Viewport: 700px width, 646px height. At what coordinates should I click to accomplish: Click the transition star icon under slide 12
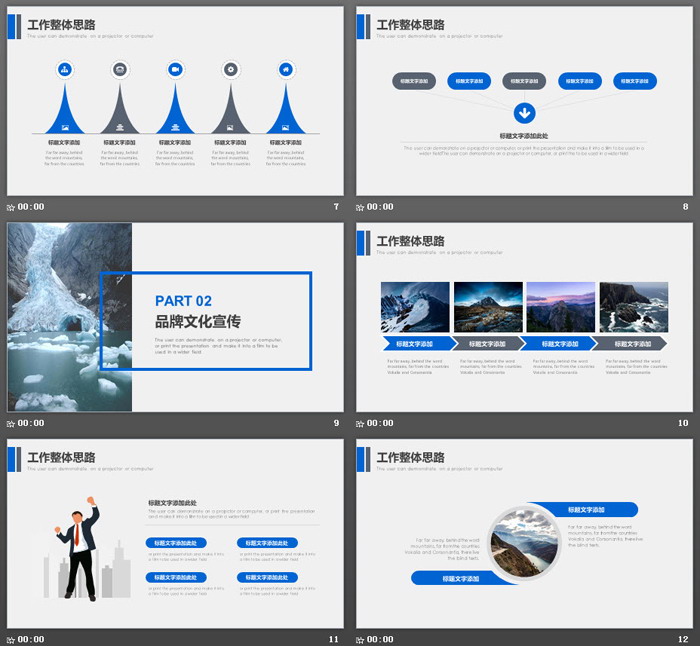361,639
